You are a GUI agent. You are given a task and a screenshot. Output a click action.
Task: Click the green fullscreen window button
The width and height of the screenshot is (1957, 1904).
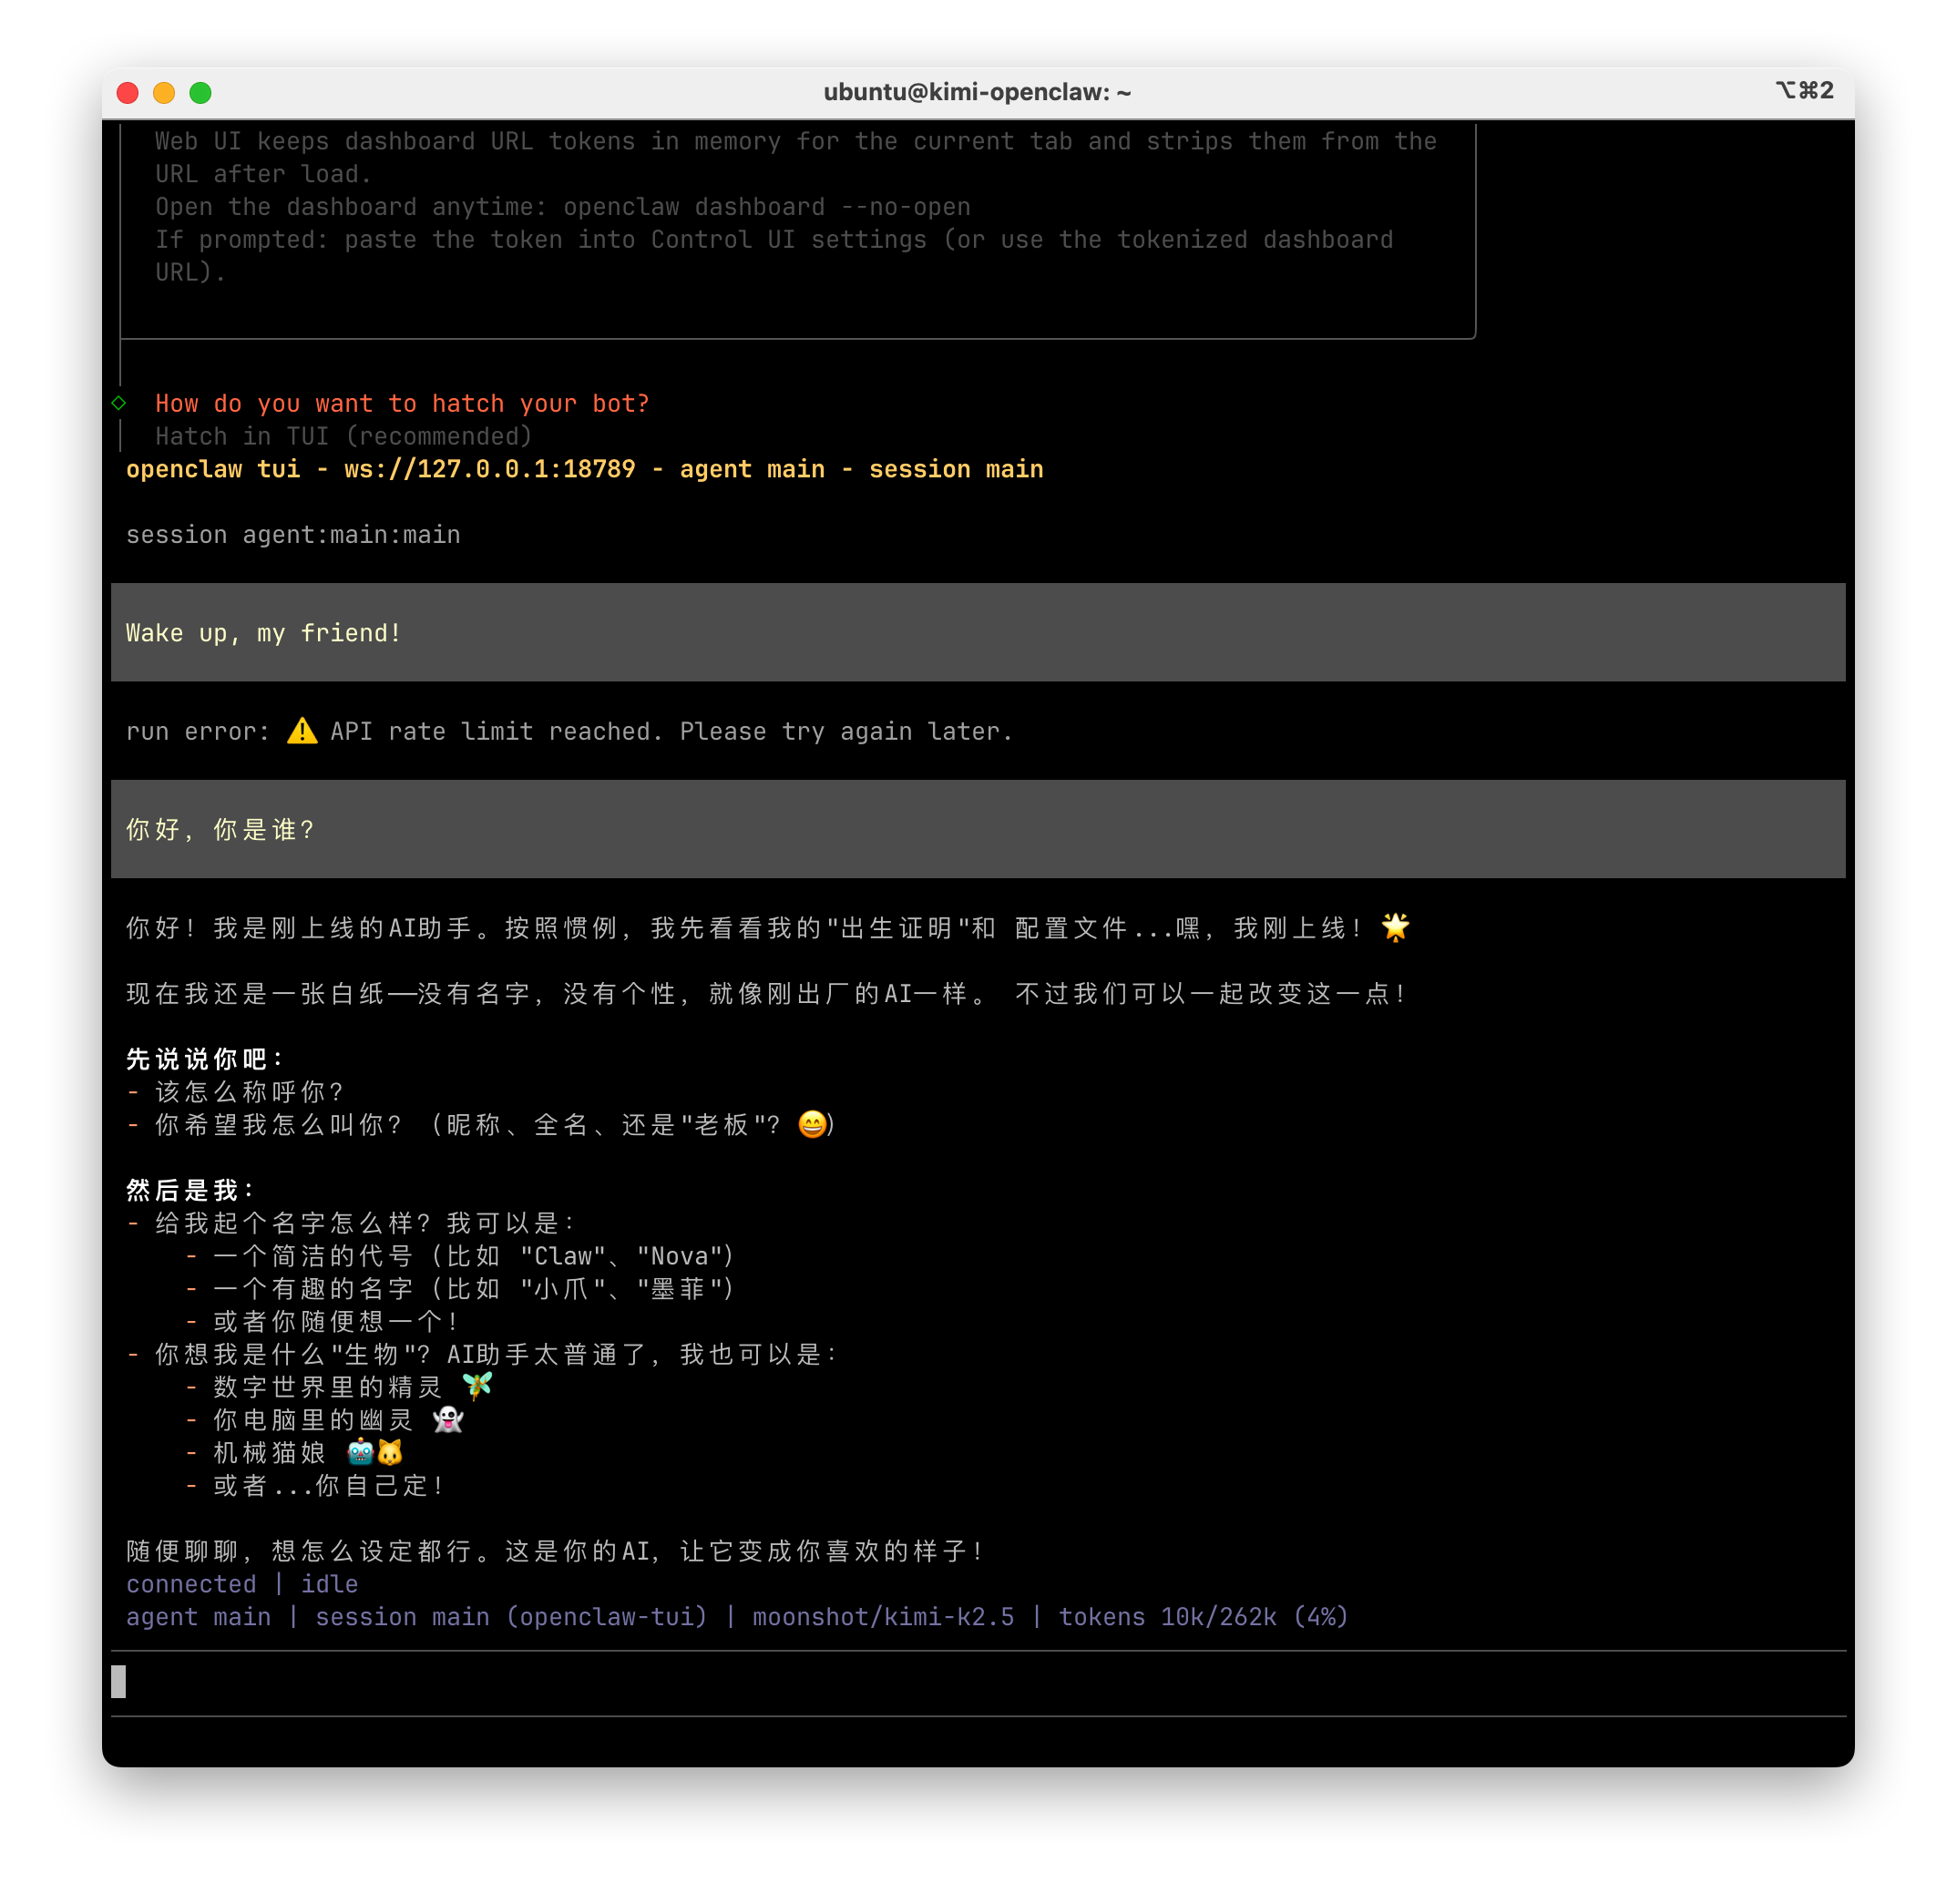200,93
